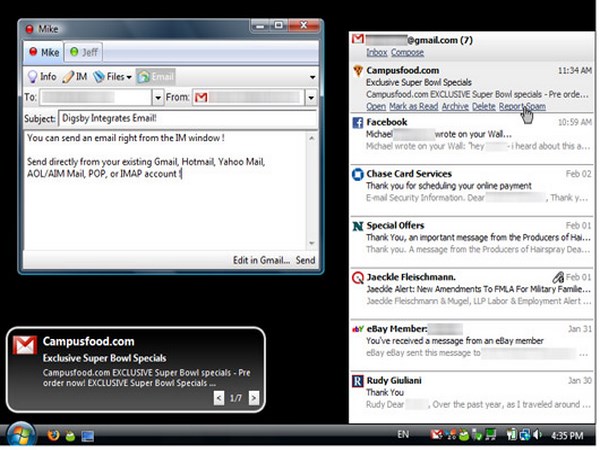Expand the From account dropdown
This screenshot has height=450, width=600.
[x=310, y=97]
